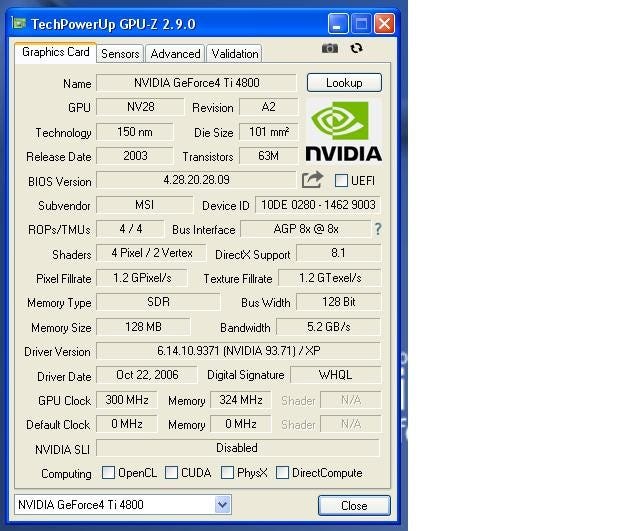Click the Bus Interface question mark

pyautogui.click(x=378, y=229)
